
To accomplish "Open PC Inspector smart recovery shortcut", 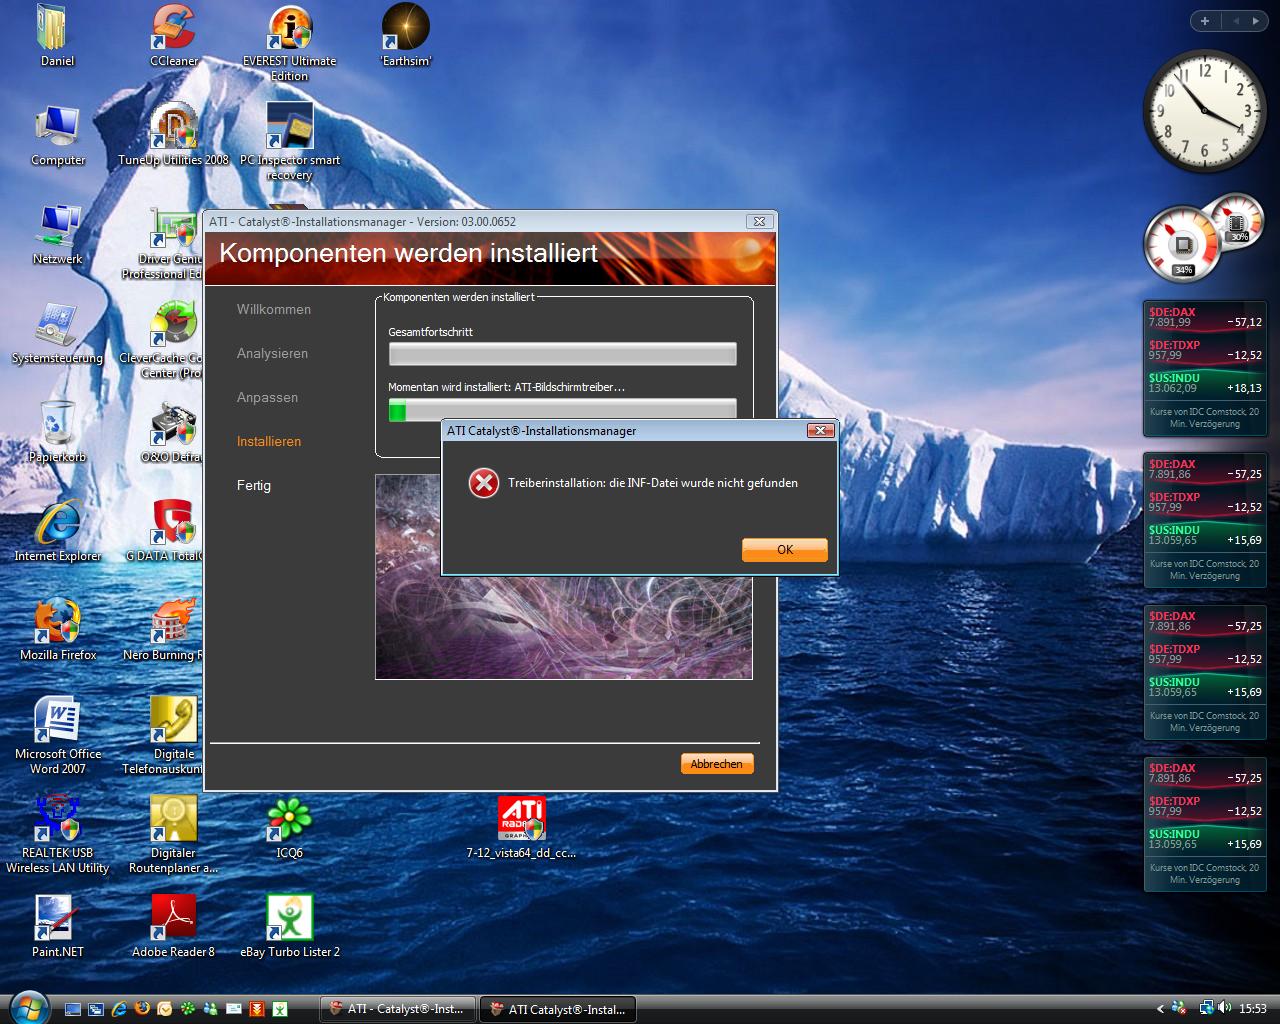I will tap(290, 142).
